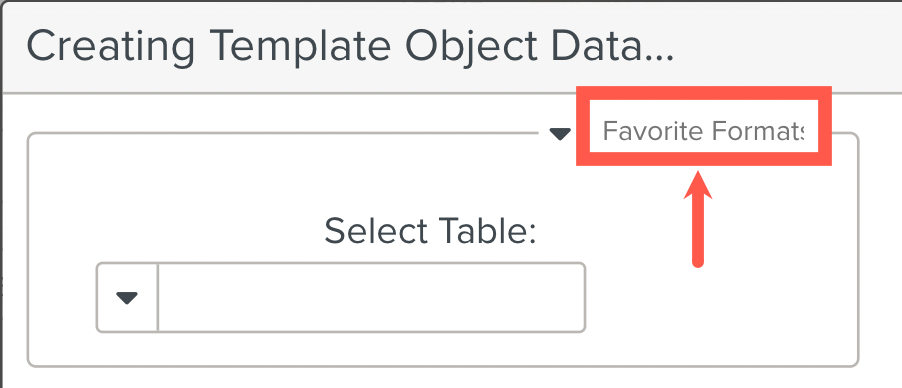This screenshot has width=902, height=388.
Task: Focus the empty table name combo box
Action: 372,298
